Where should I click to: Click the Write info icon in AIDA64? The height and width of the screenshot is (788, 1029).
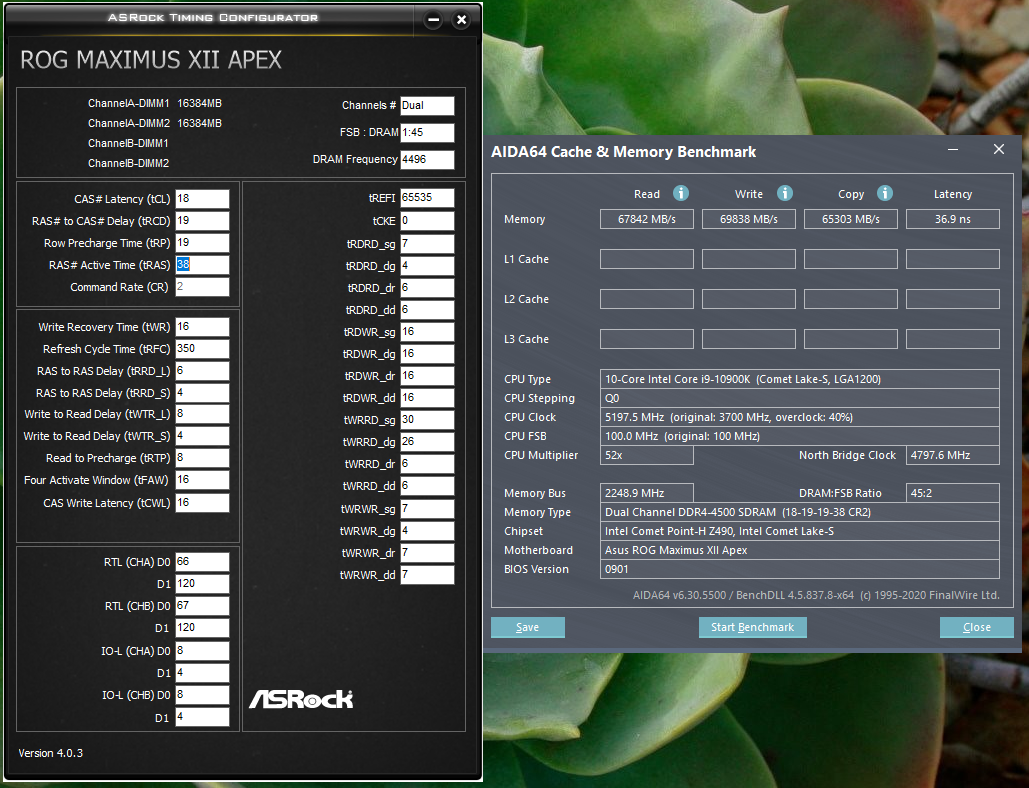click(x=784, y=193)
